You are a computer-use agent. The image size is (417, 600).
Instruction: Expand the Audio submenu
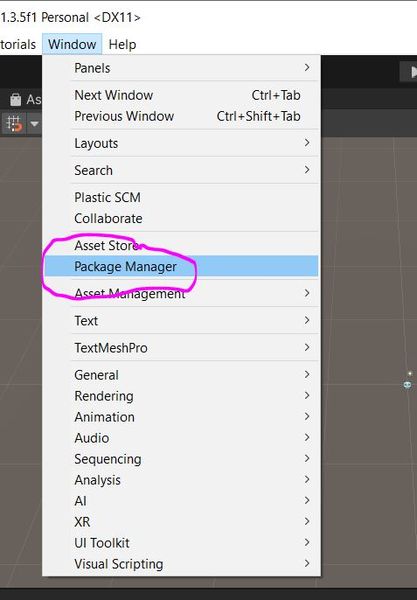(x=181, y=438)
